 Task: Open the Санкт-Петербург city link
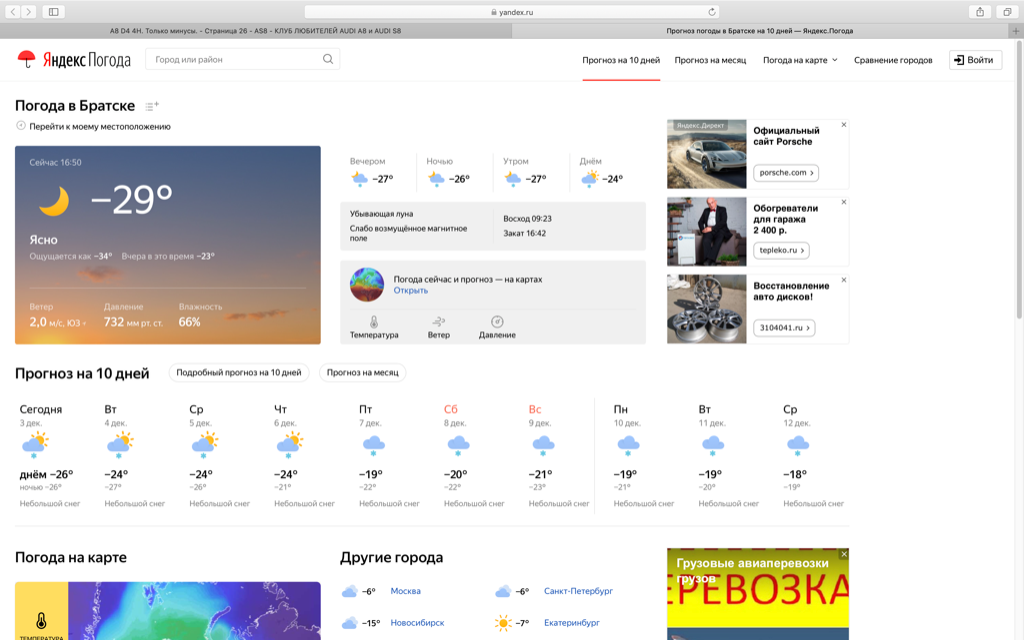point(578,591)
